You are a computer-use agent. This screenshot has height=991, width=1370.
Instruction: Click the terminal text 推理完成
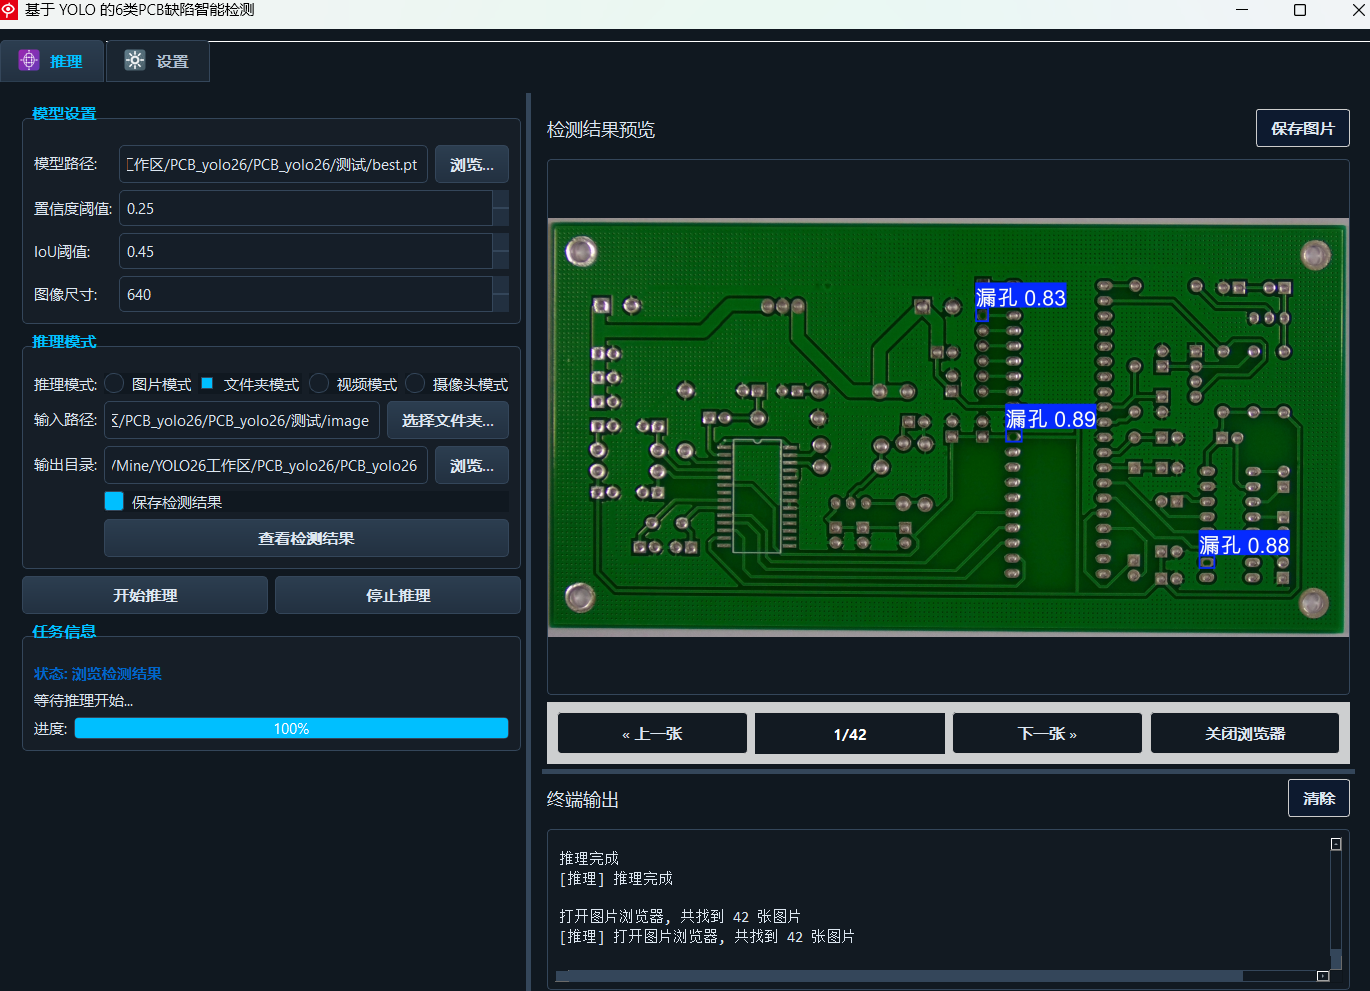pos(589,858)
